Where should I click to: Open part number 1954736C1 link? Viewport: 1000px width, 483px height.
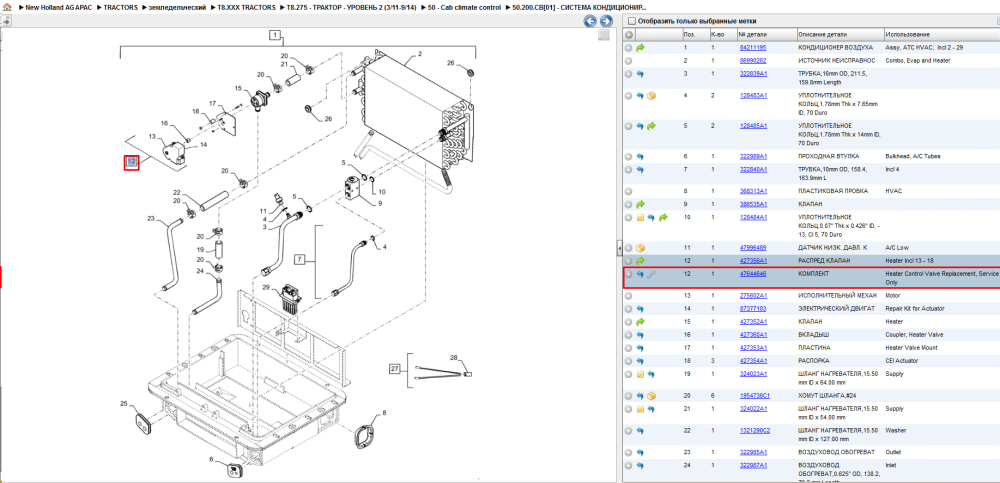754,396
